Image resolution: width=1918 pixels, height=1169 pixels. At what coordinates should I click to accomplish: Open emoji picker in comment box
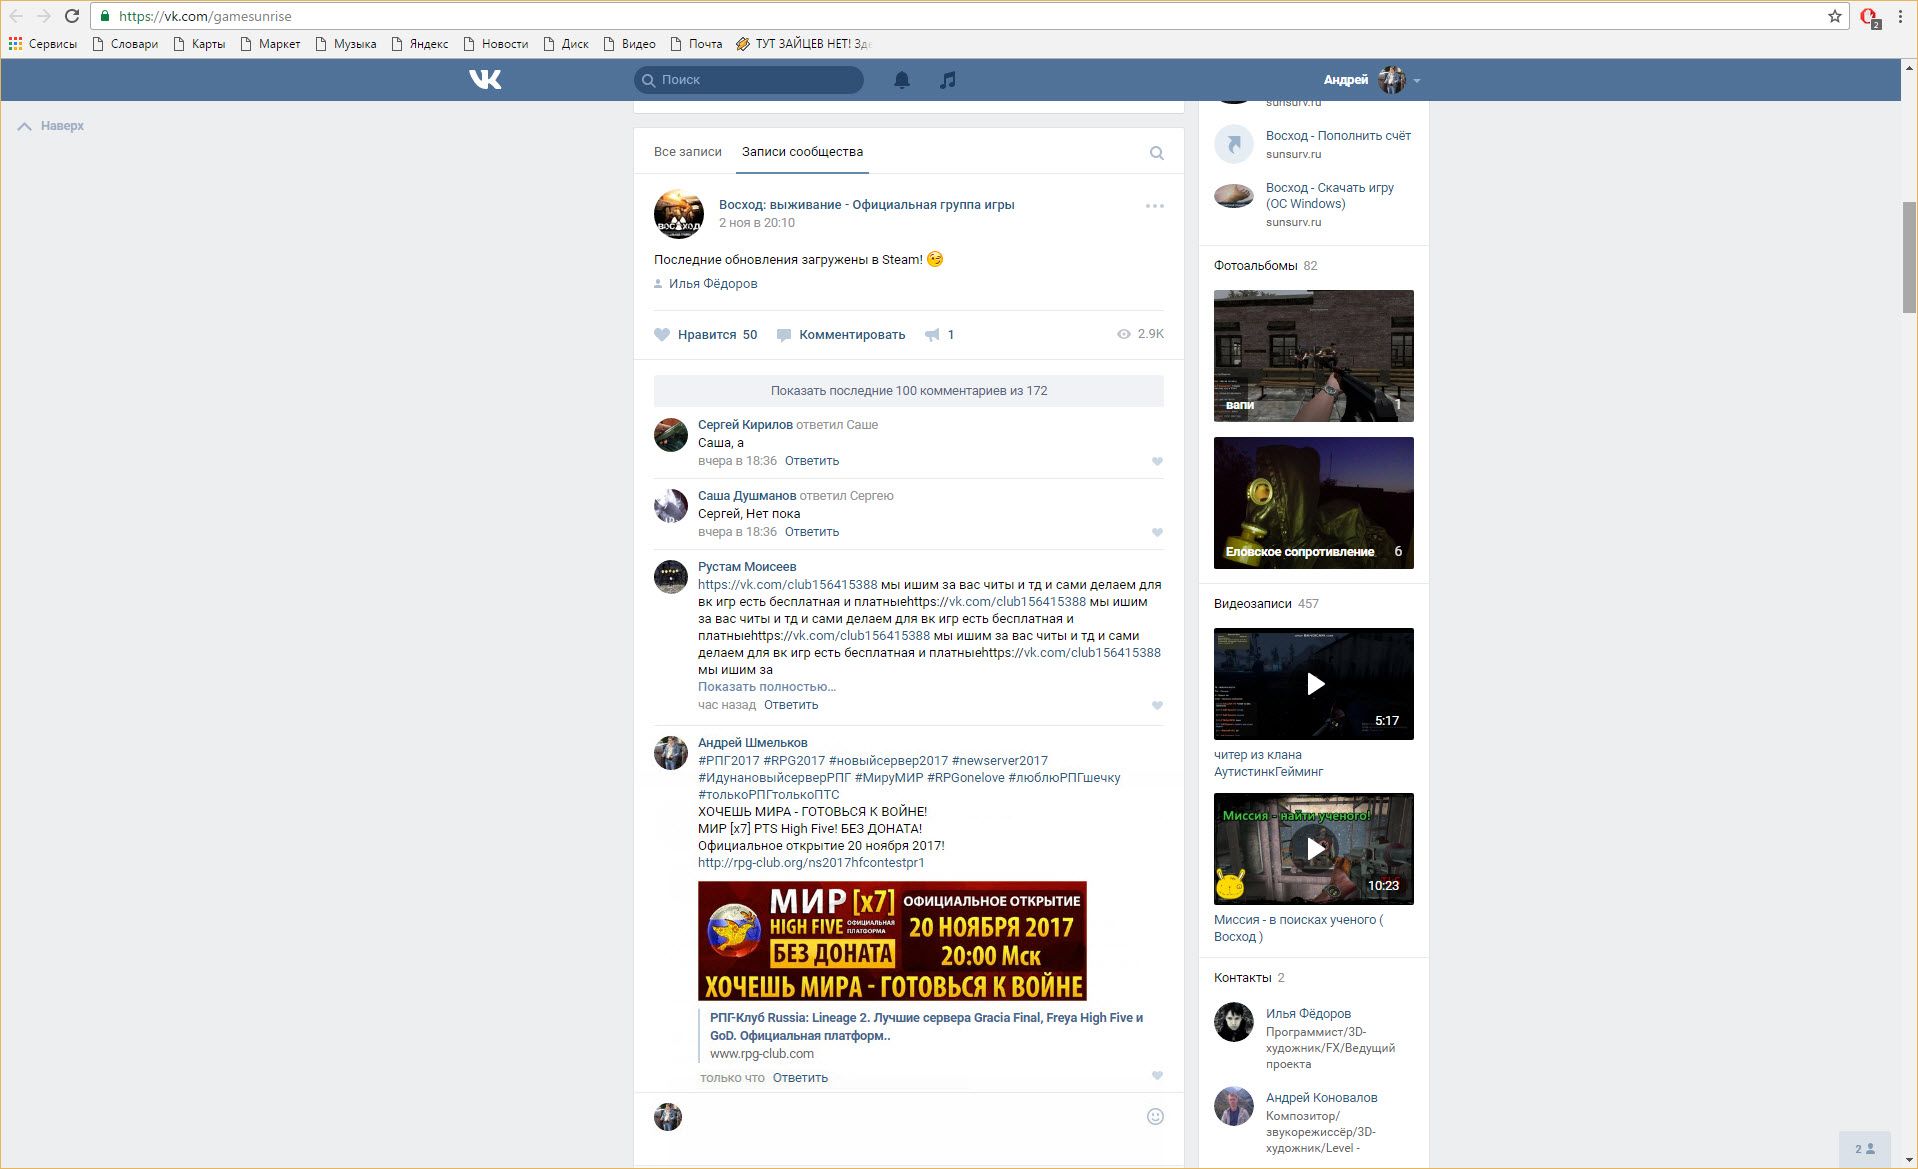(1154, 1116)
